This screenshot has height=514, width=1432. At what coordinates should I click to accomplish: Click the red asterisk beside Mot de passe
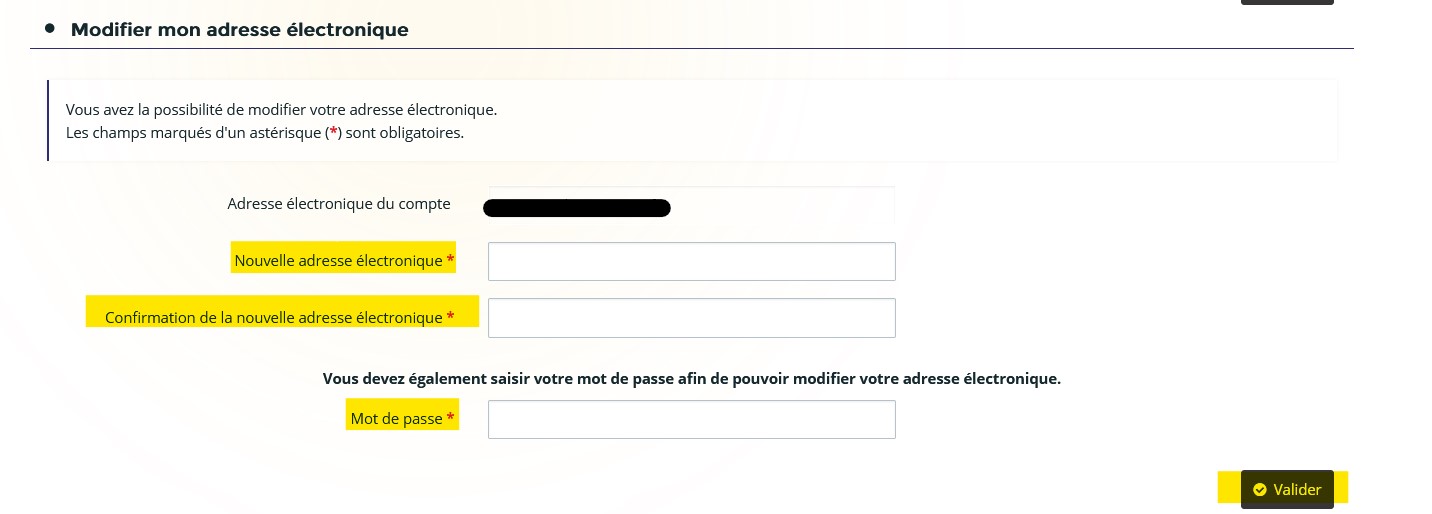[451, 417]
